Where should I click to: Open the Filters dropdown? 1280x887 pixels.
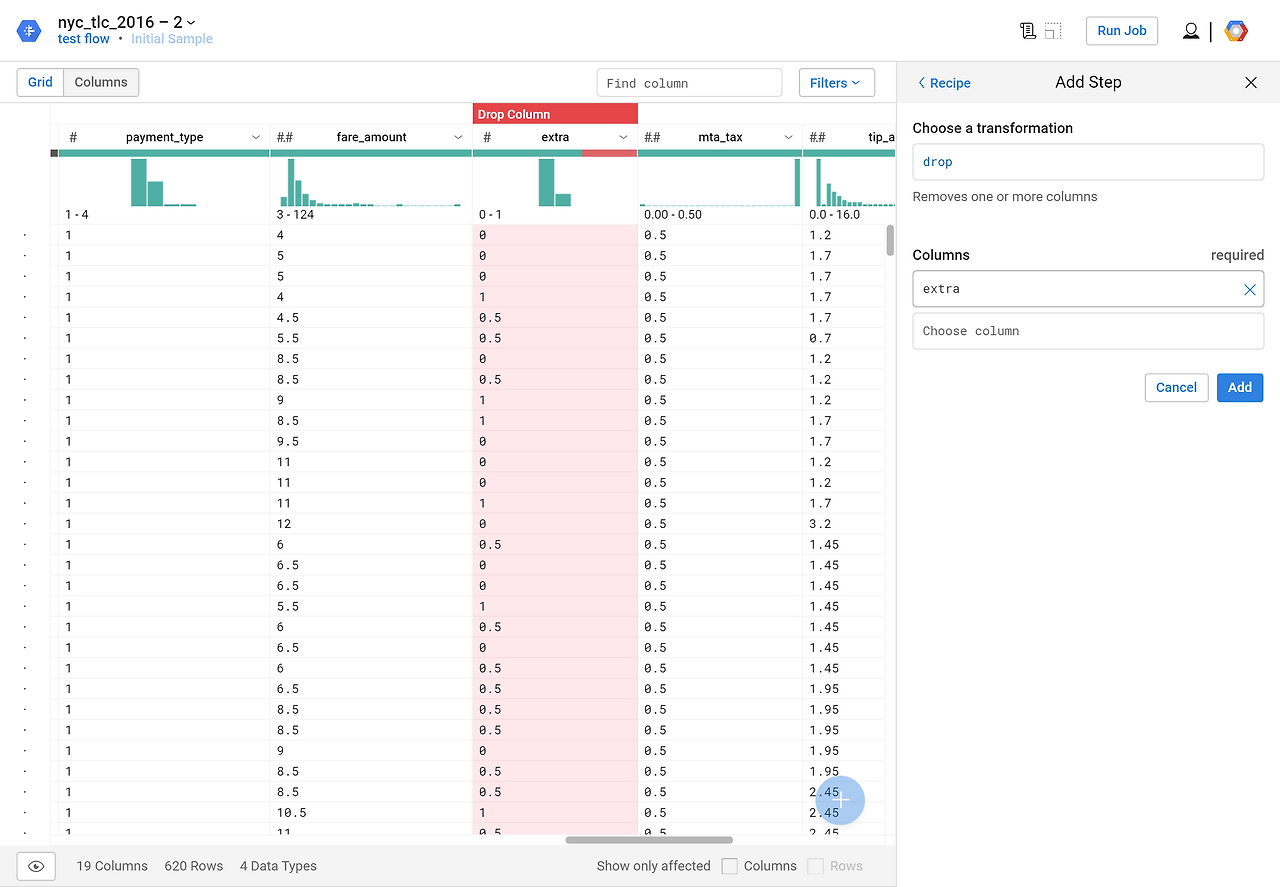836,82
